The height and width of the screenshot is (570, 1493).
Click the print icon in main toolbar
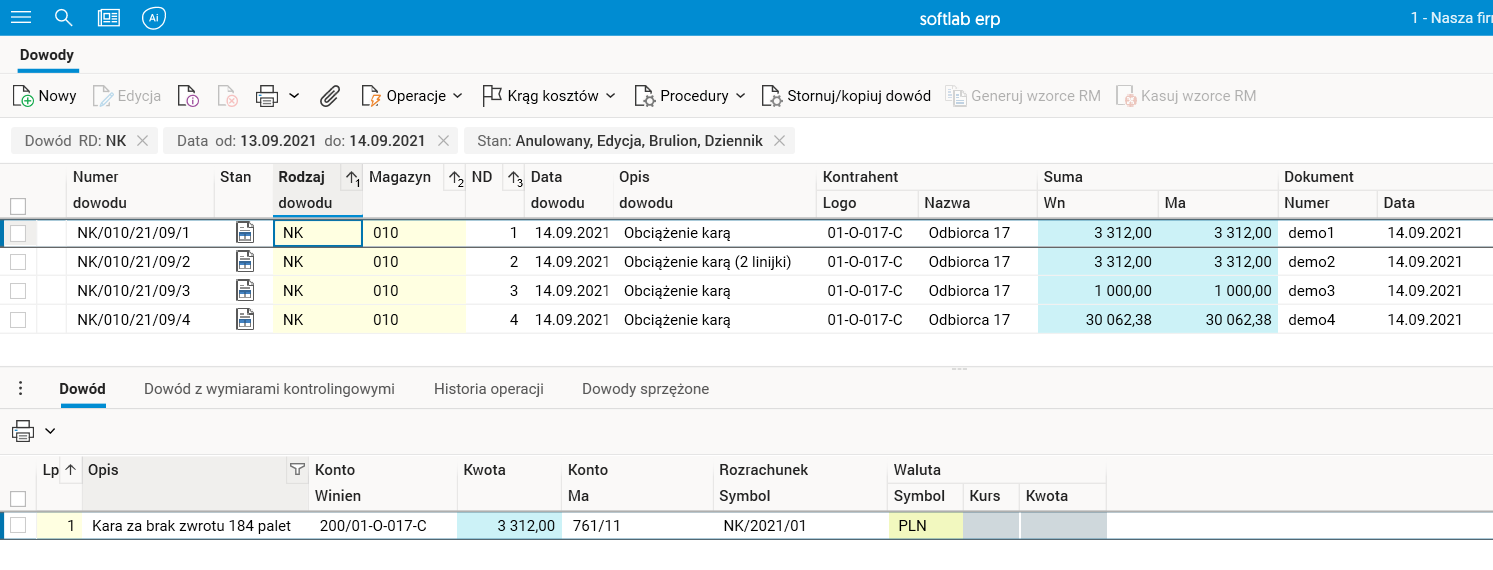click(x=267, y=96)
